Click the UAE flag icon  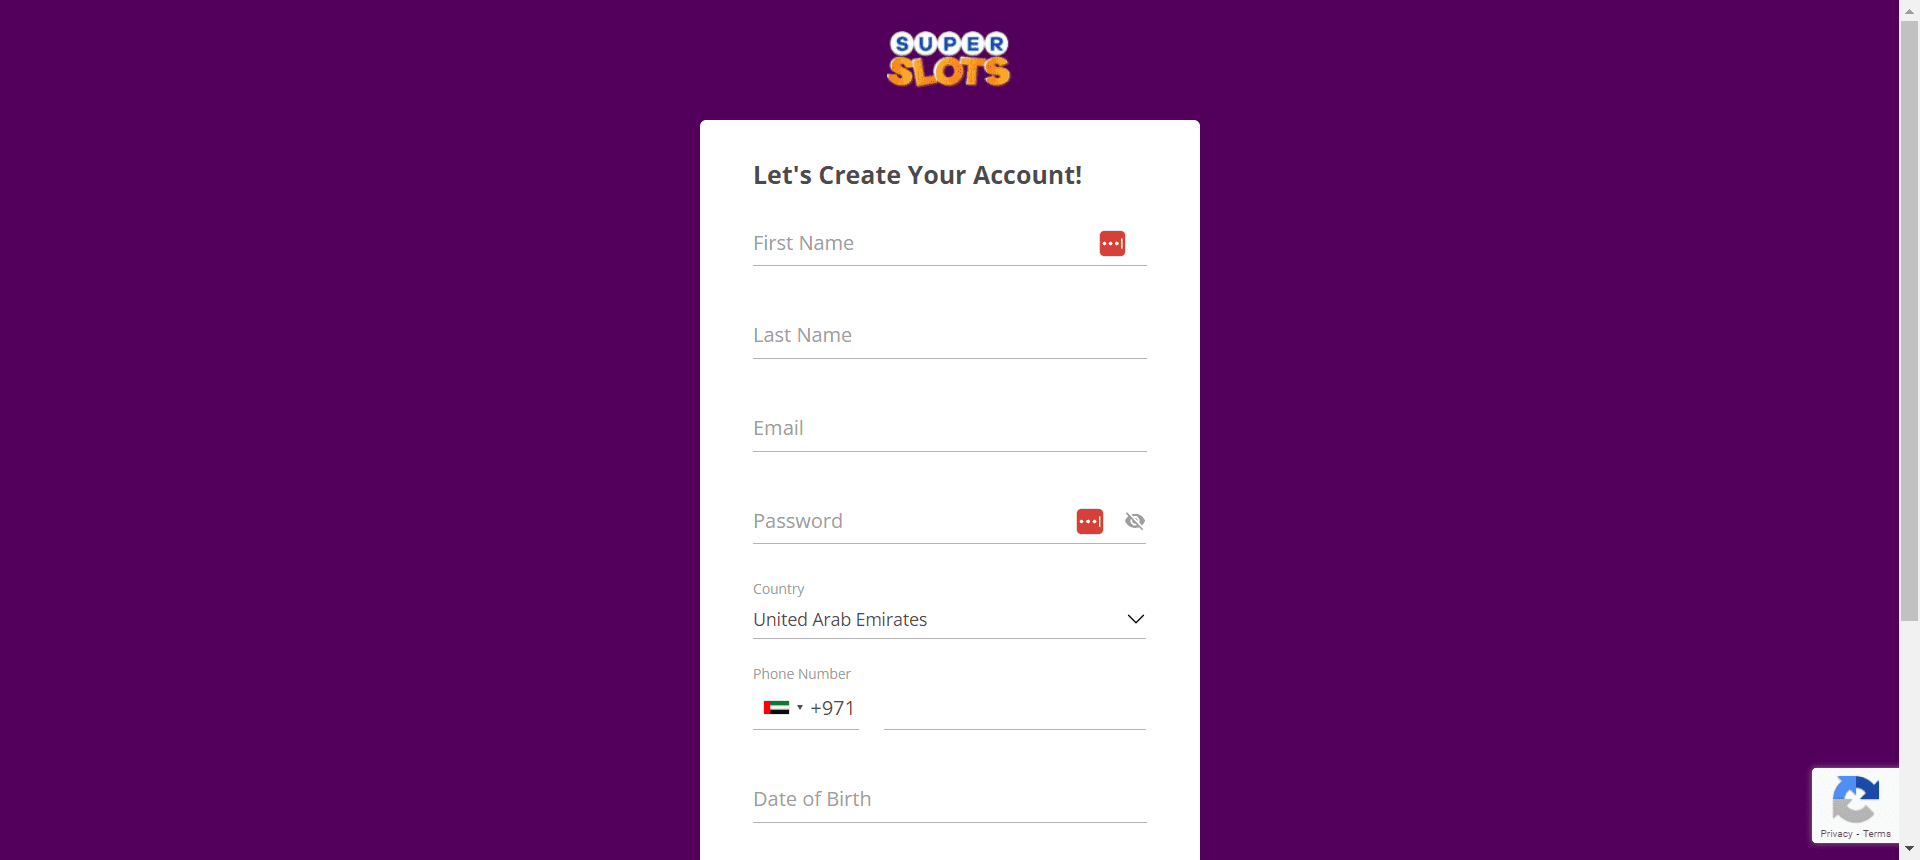pyautogui.click(x=776, y=708)
